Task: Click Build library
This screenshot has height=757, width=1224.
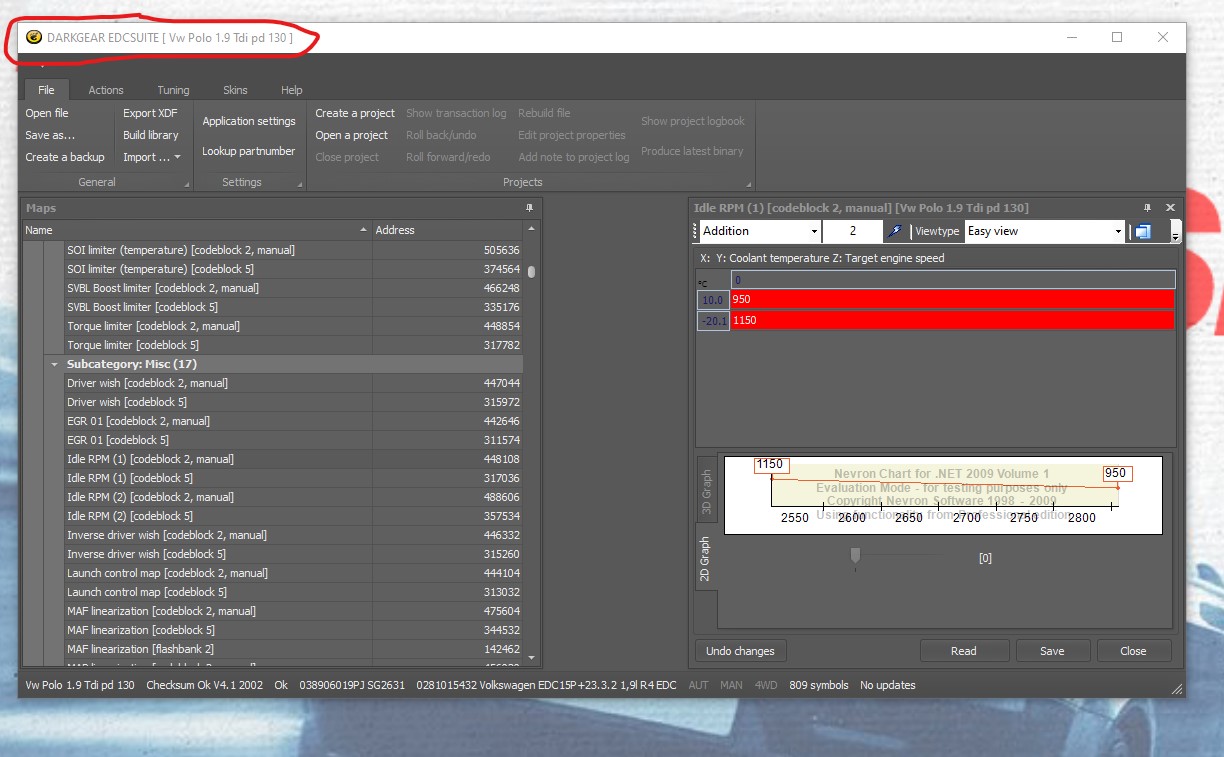Action: [x=151, y=135]
